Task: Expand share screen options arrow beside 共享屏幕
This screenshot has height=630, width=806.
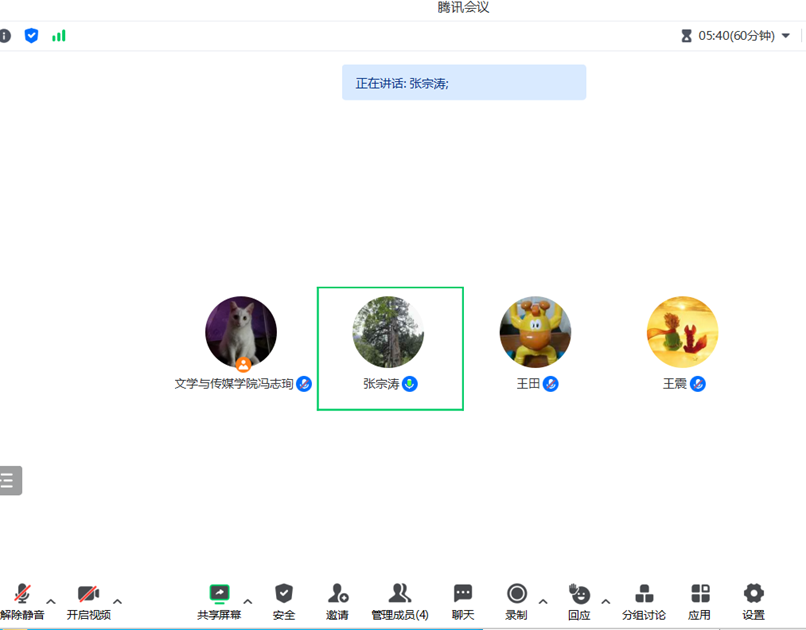Action: click(x=248, y=601)
